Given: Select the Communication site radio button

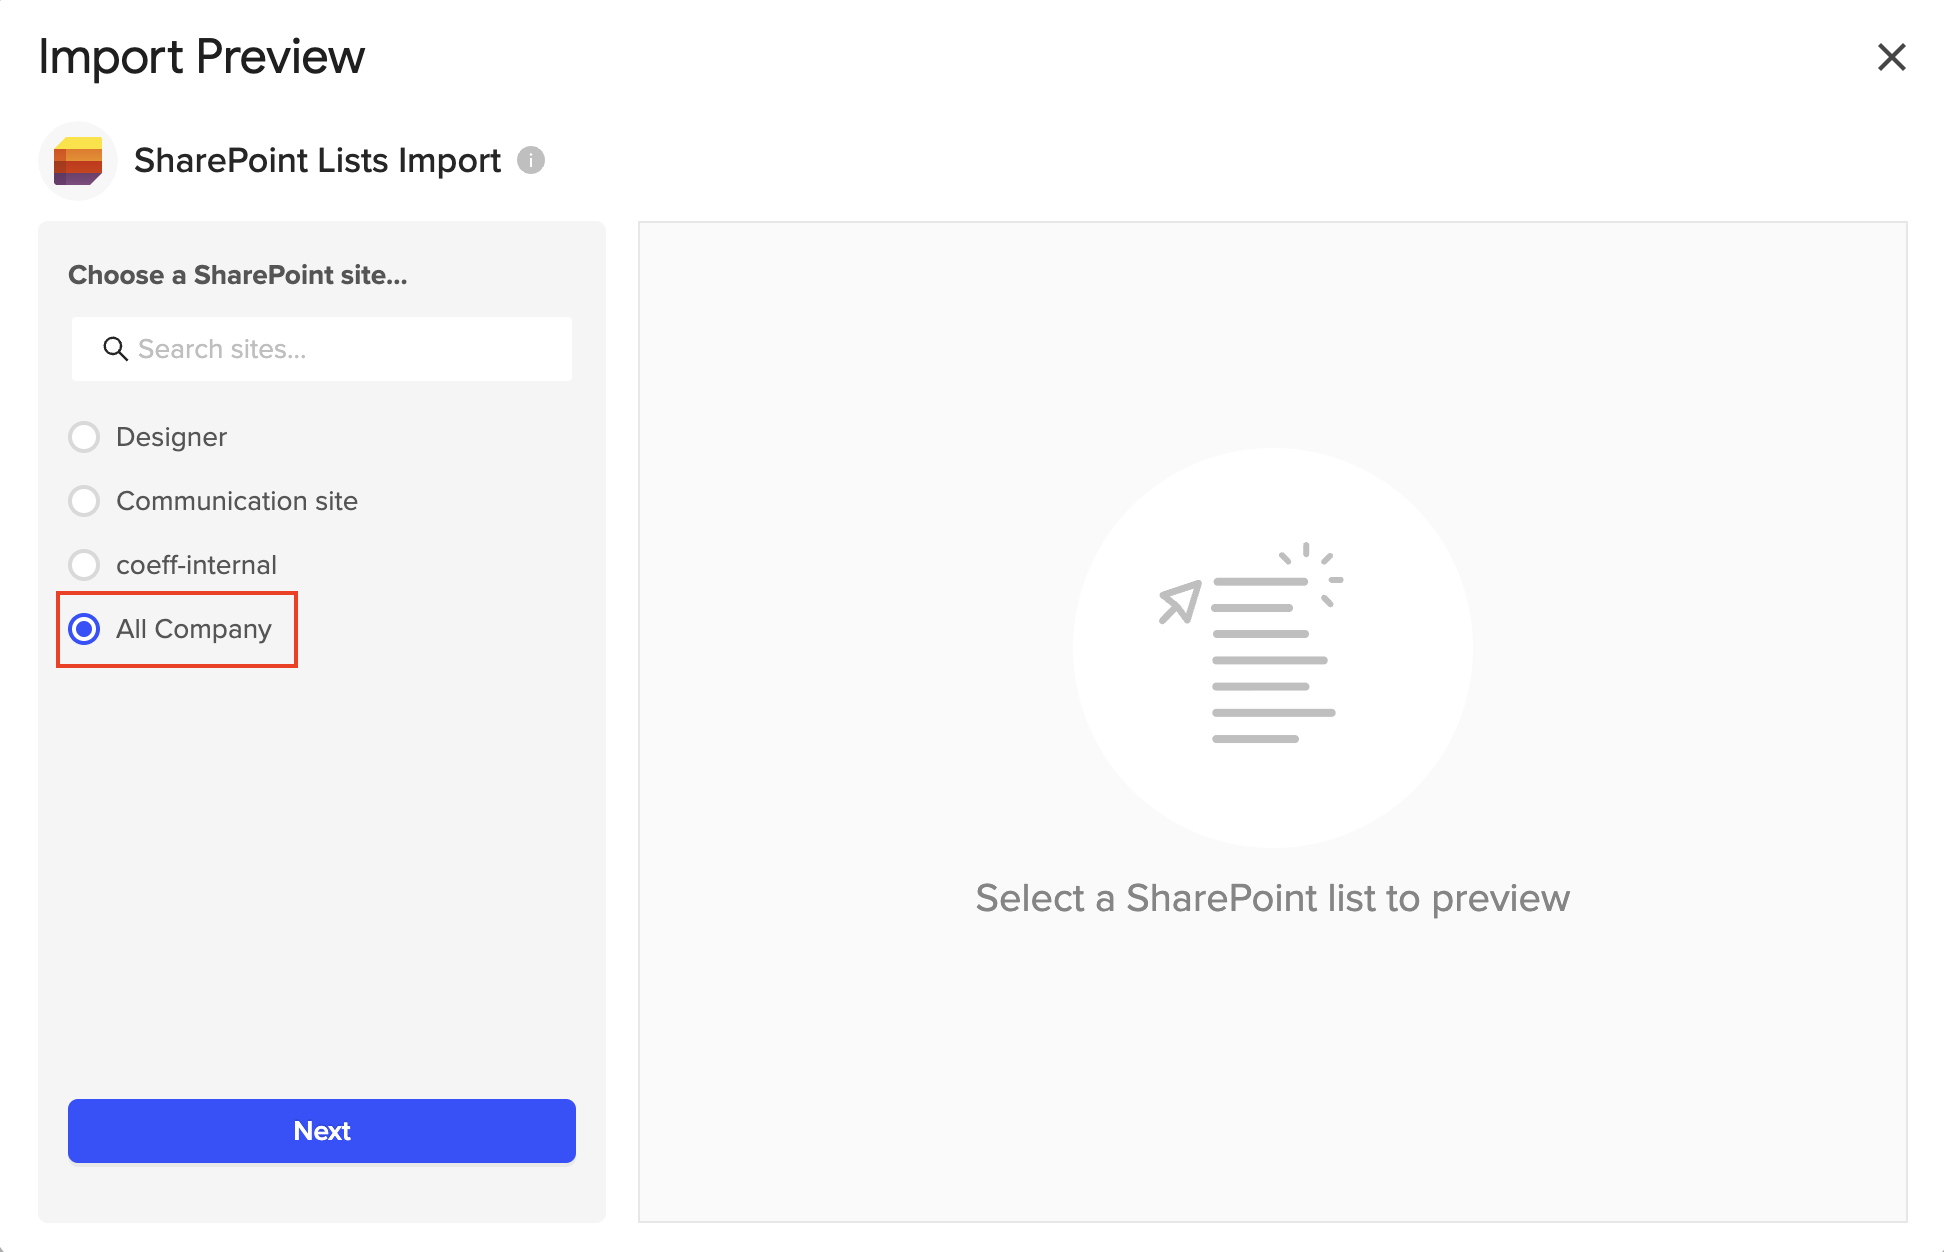Looking at the screenshot, I should point(84,501).
